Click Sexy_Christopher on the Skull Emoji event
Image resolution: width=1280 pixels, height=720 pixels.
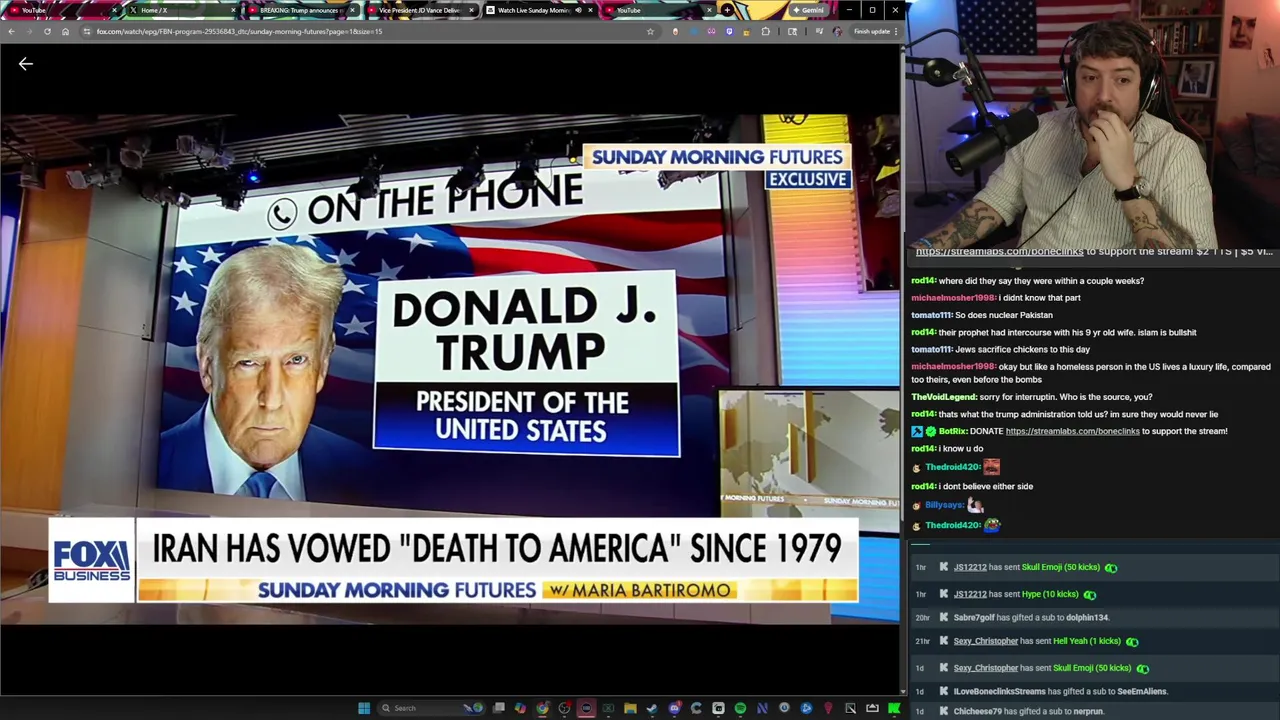986,668
